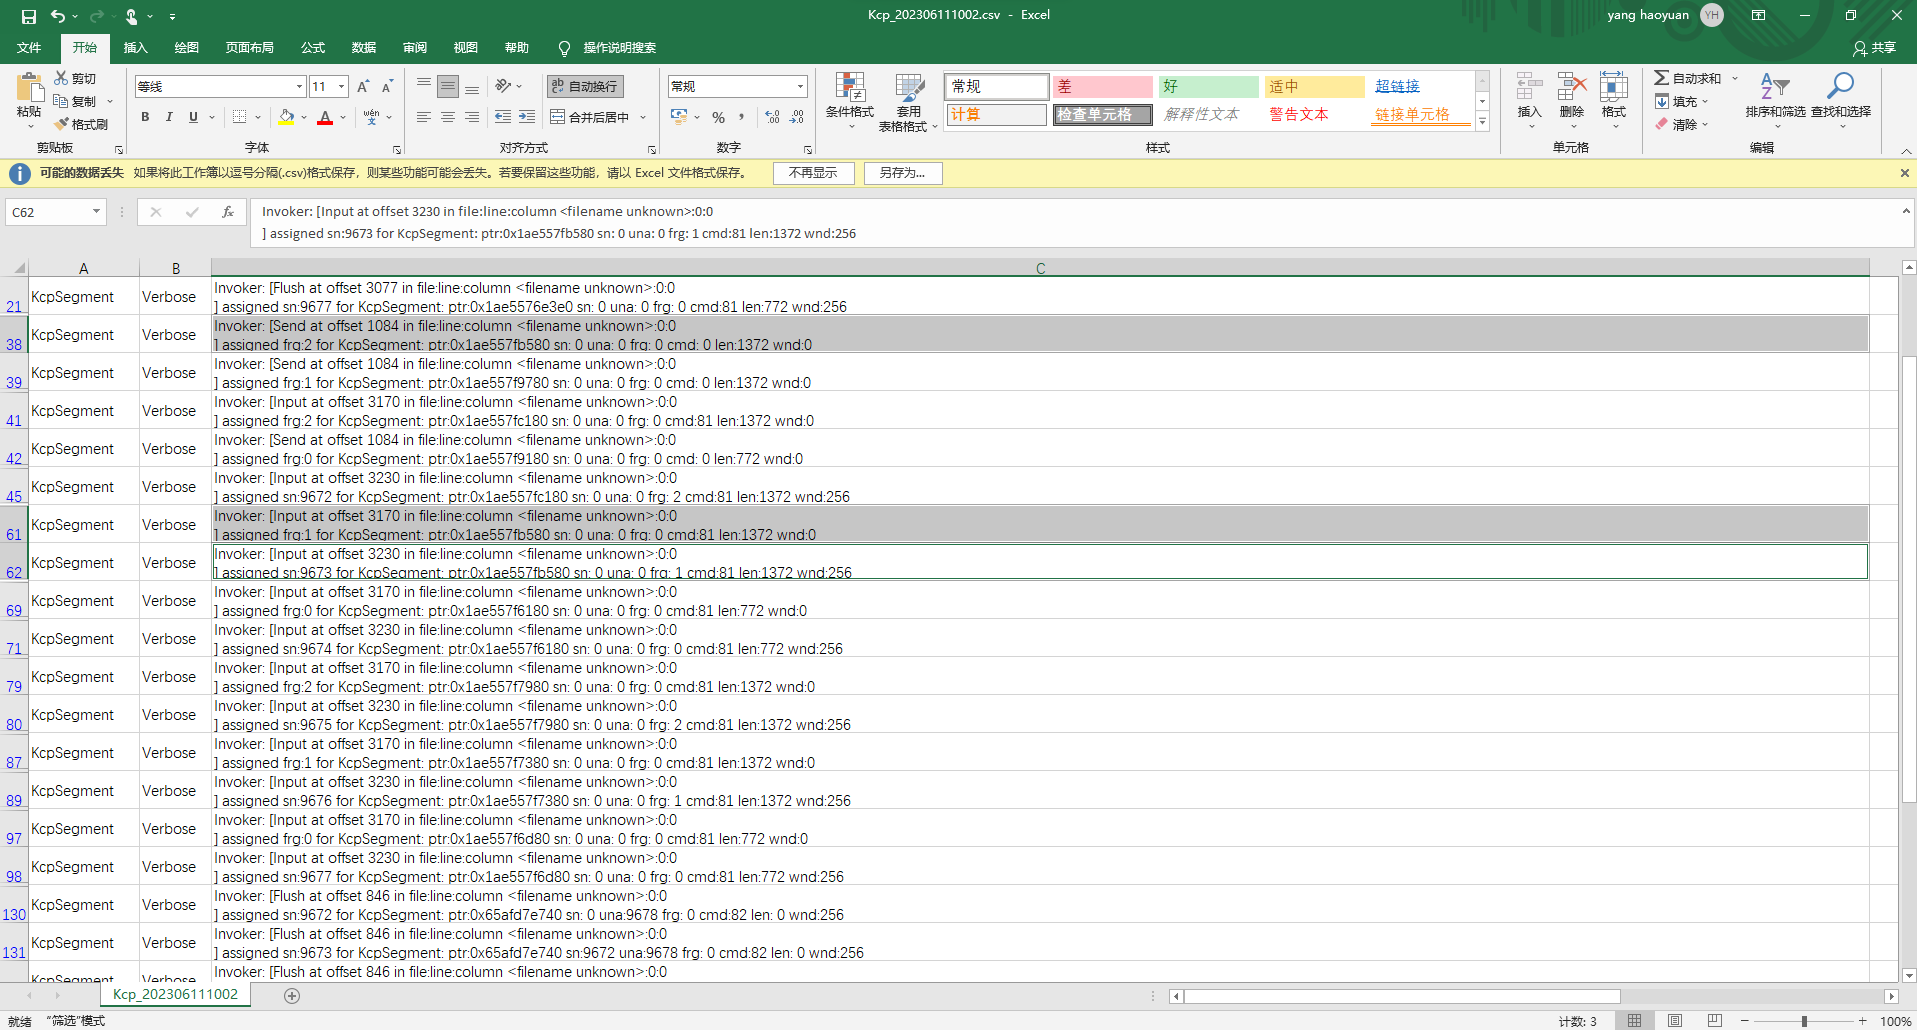The width and height of the screenshot is (1917, 1030).
Task: Toggle bold formatting
Action: pyautogui.click(x=144, y=117)
